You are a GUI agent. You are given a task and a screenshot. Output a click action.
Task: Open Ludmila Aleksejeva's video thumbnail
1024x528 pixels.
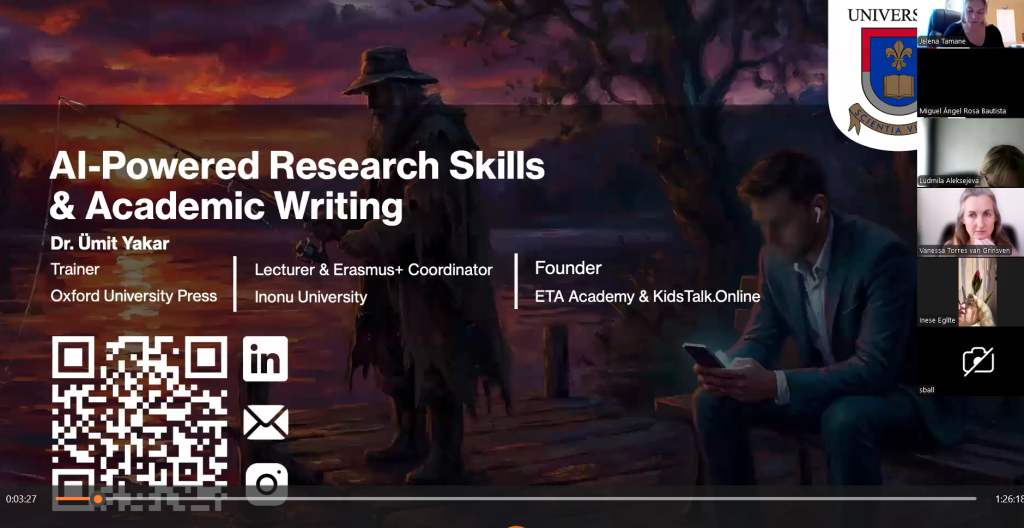(x=970, y=152)
